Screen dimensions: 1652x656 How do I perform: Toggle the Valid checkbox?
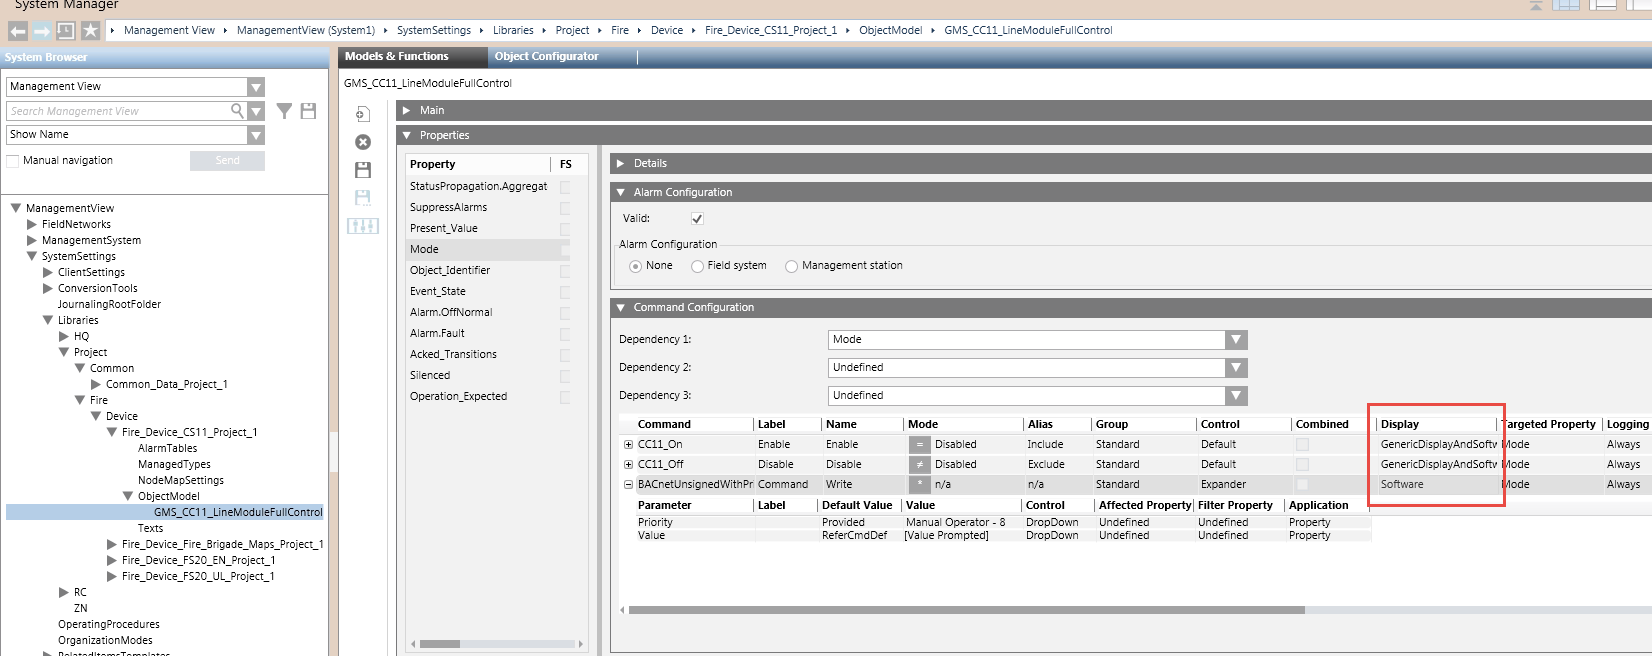click(697, 218)
